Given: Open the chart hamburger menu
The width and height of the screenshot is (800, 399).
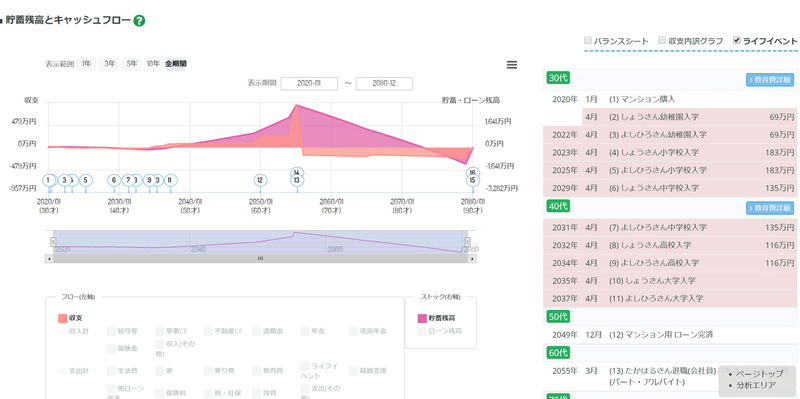Looking at the screenshot, I should pos(511,65).
